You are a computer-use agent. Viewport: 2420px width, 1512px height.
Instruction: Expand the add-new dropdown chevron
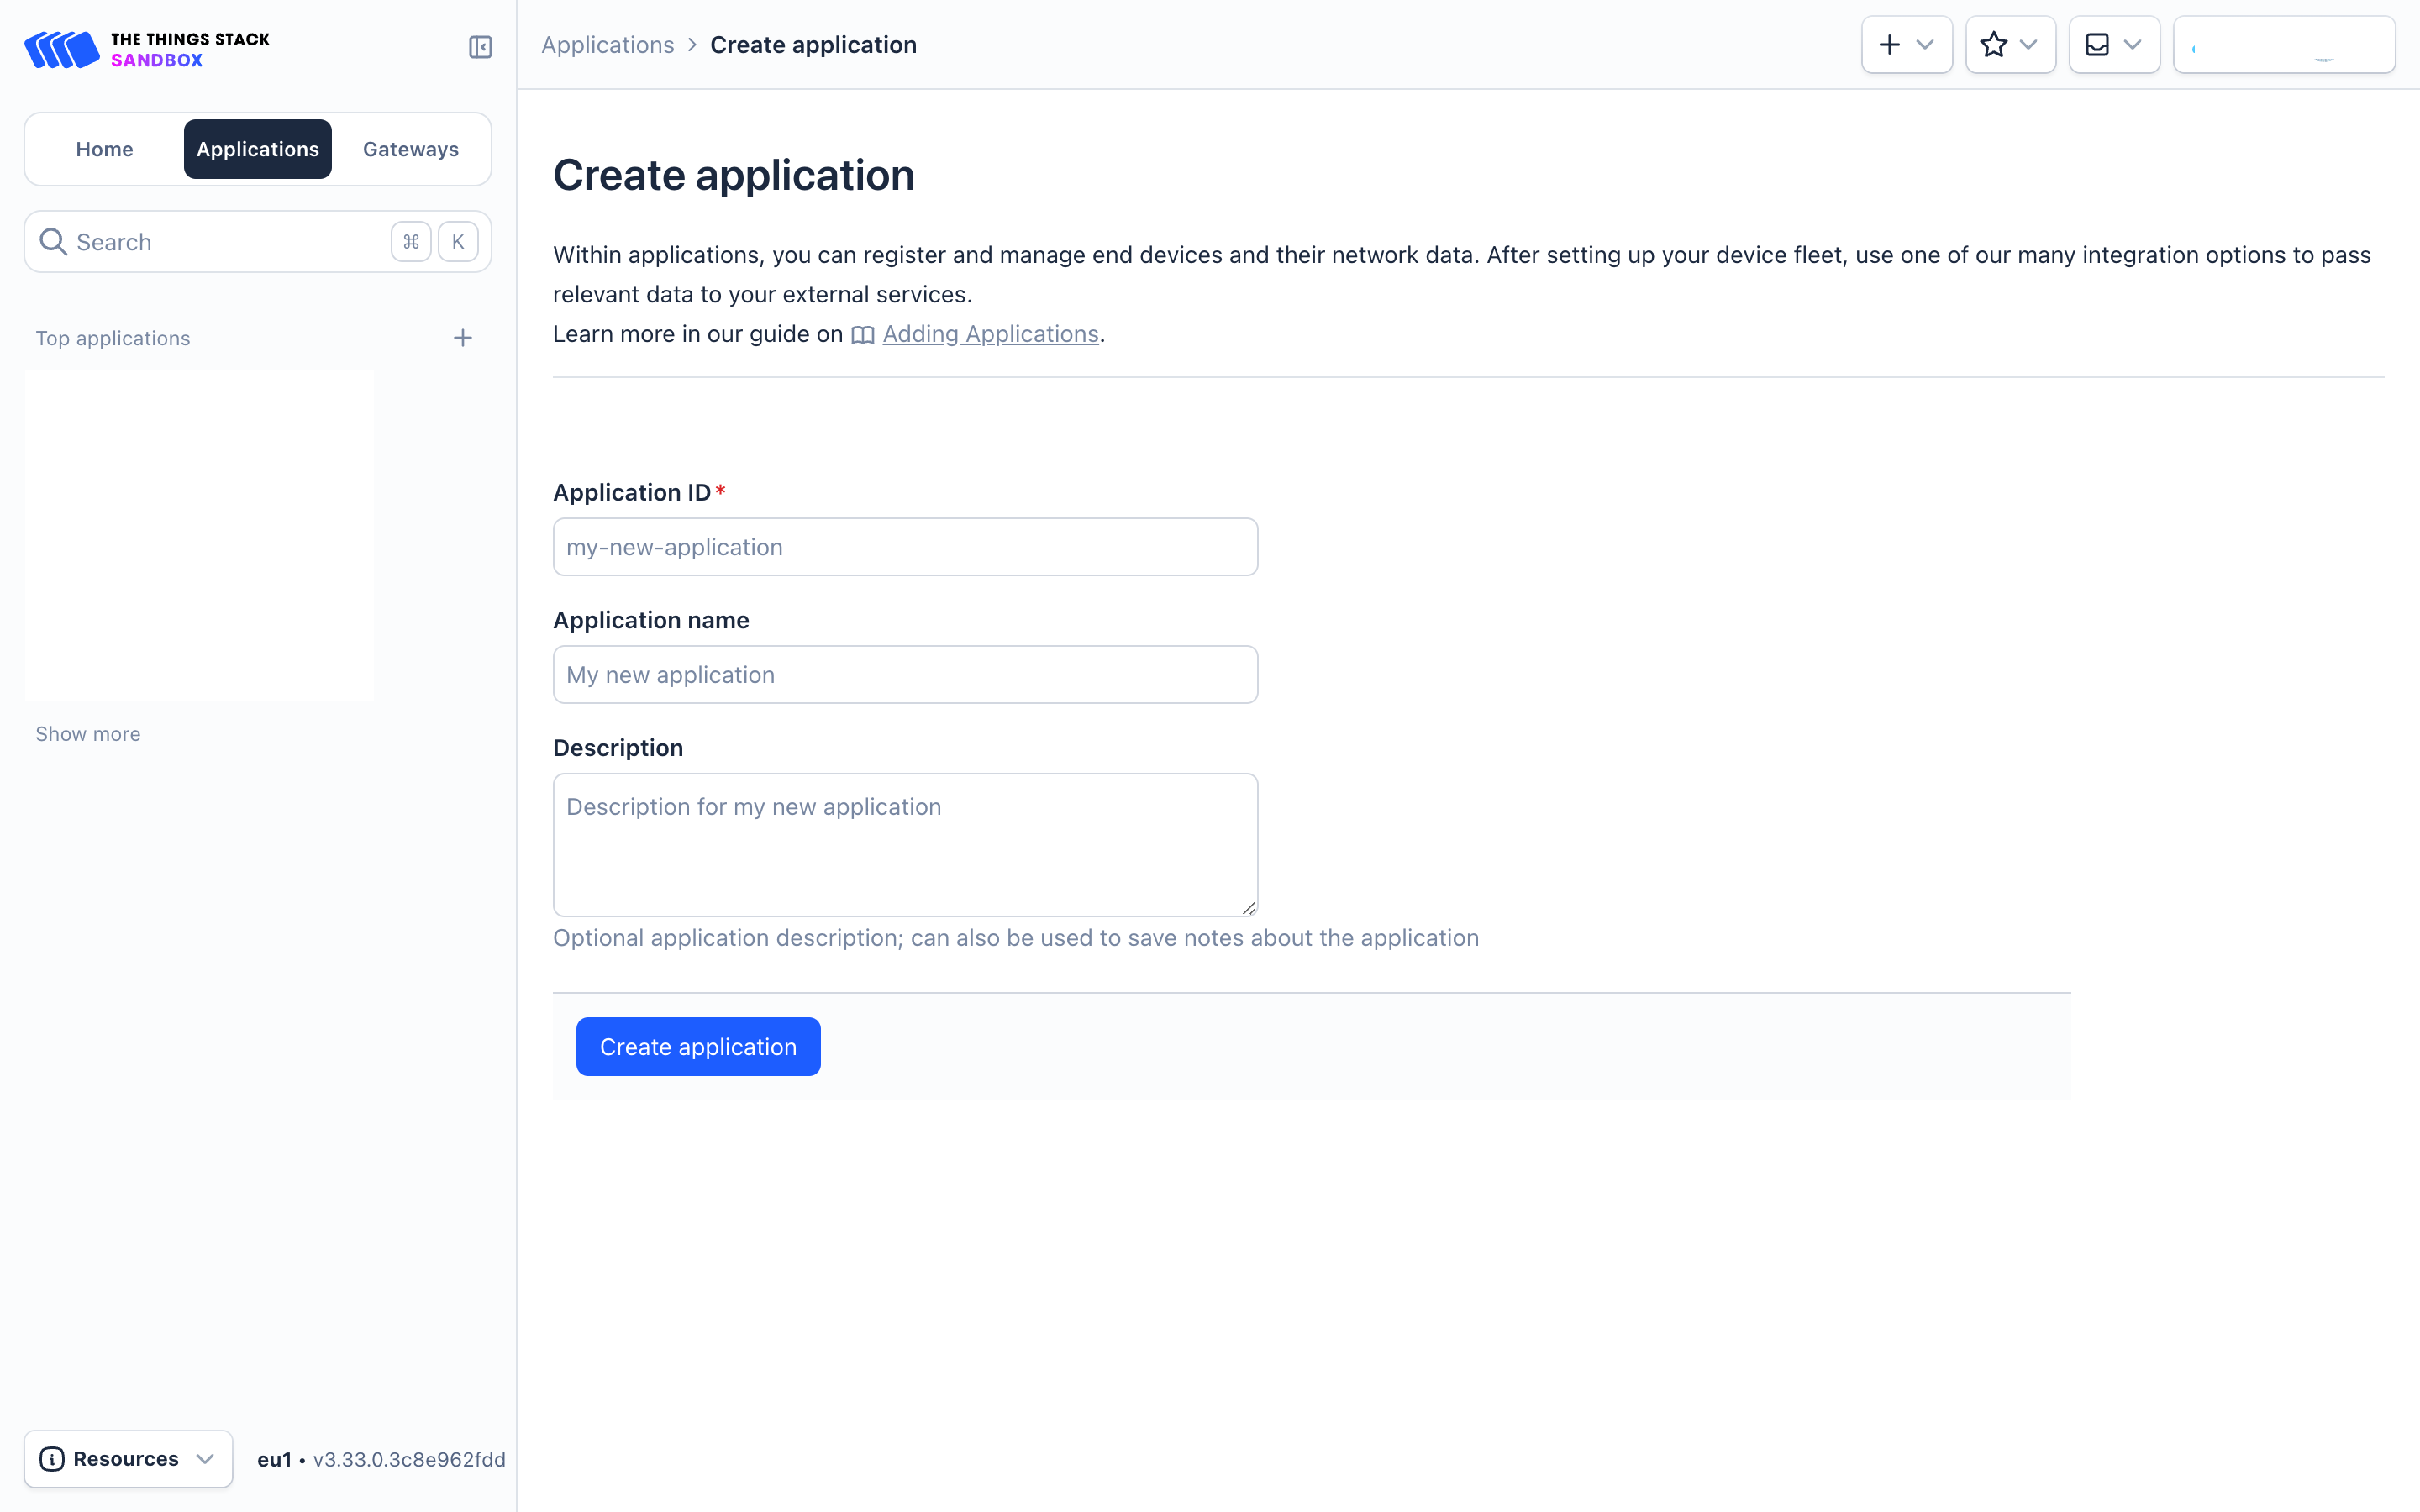click(x=1925, y=45)
